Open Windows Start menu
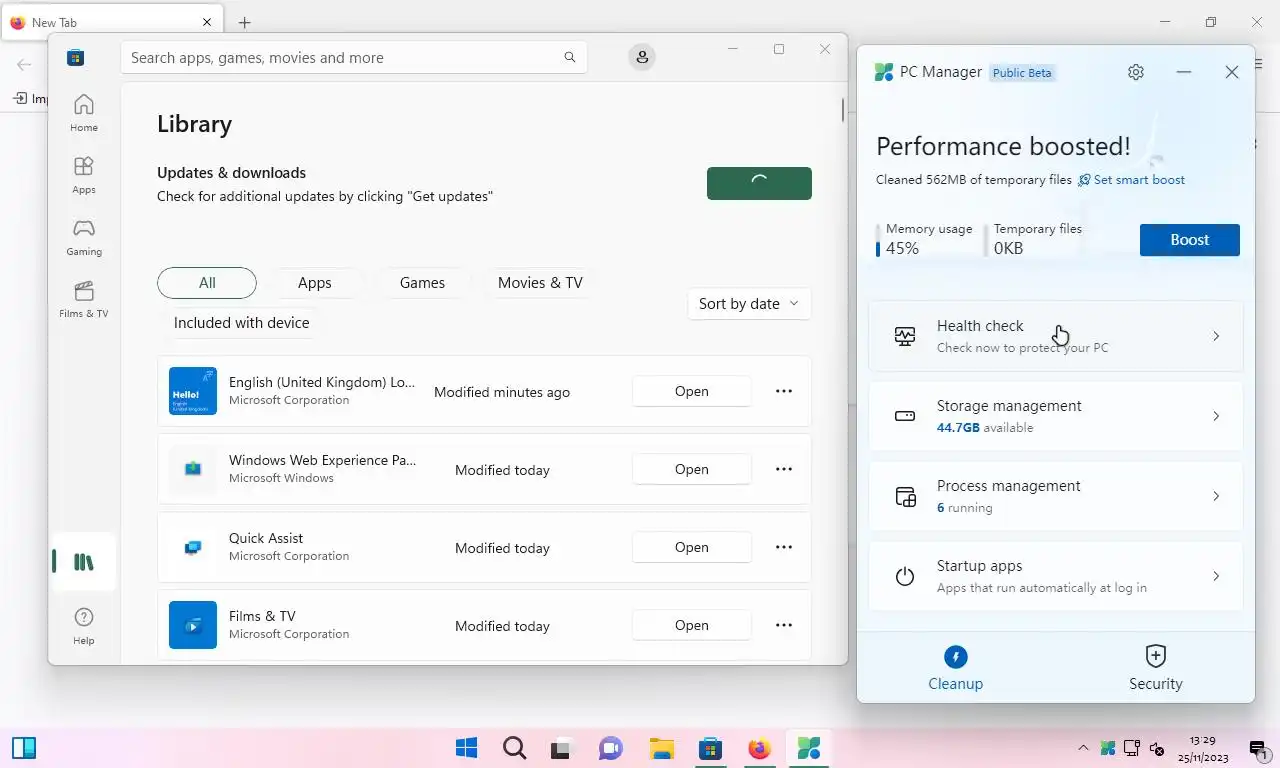This screenshot has height=768, width=1280. pos(466,748)
